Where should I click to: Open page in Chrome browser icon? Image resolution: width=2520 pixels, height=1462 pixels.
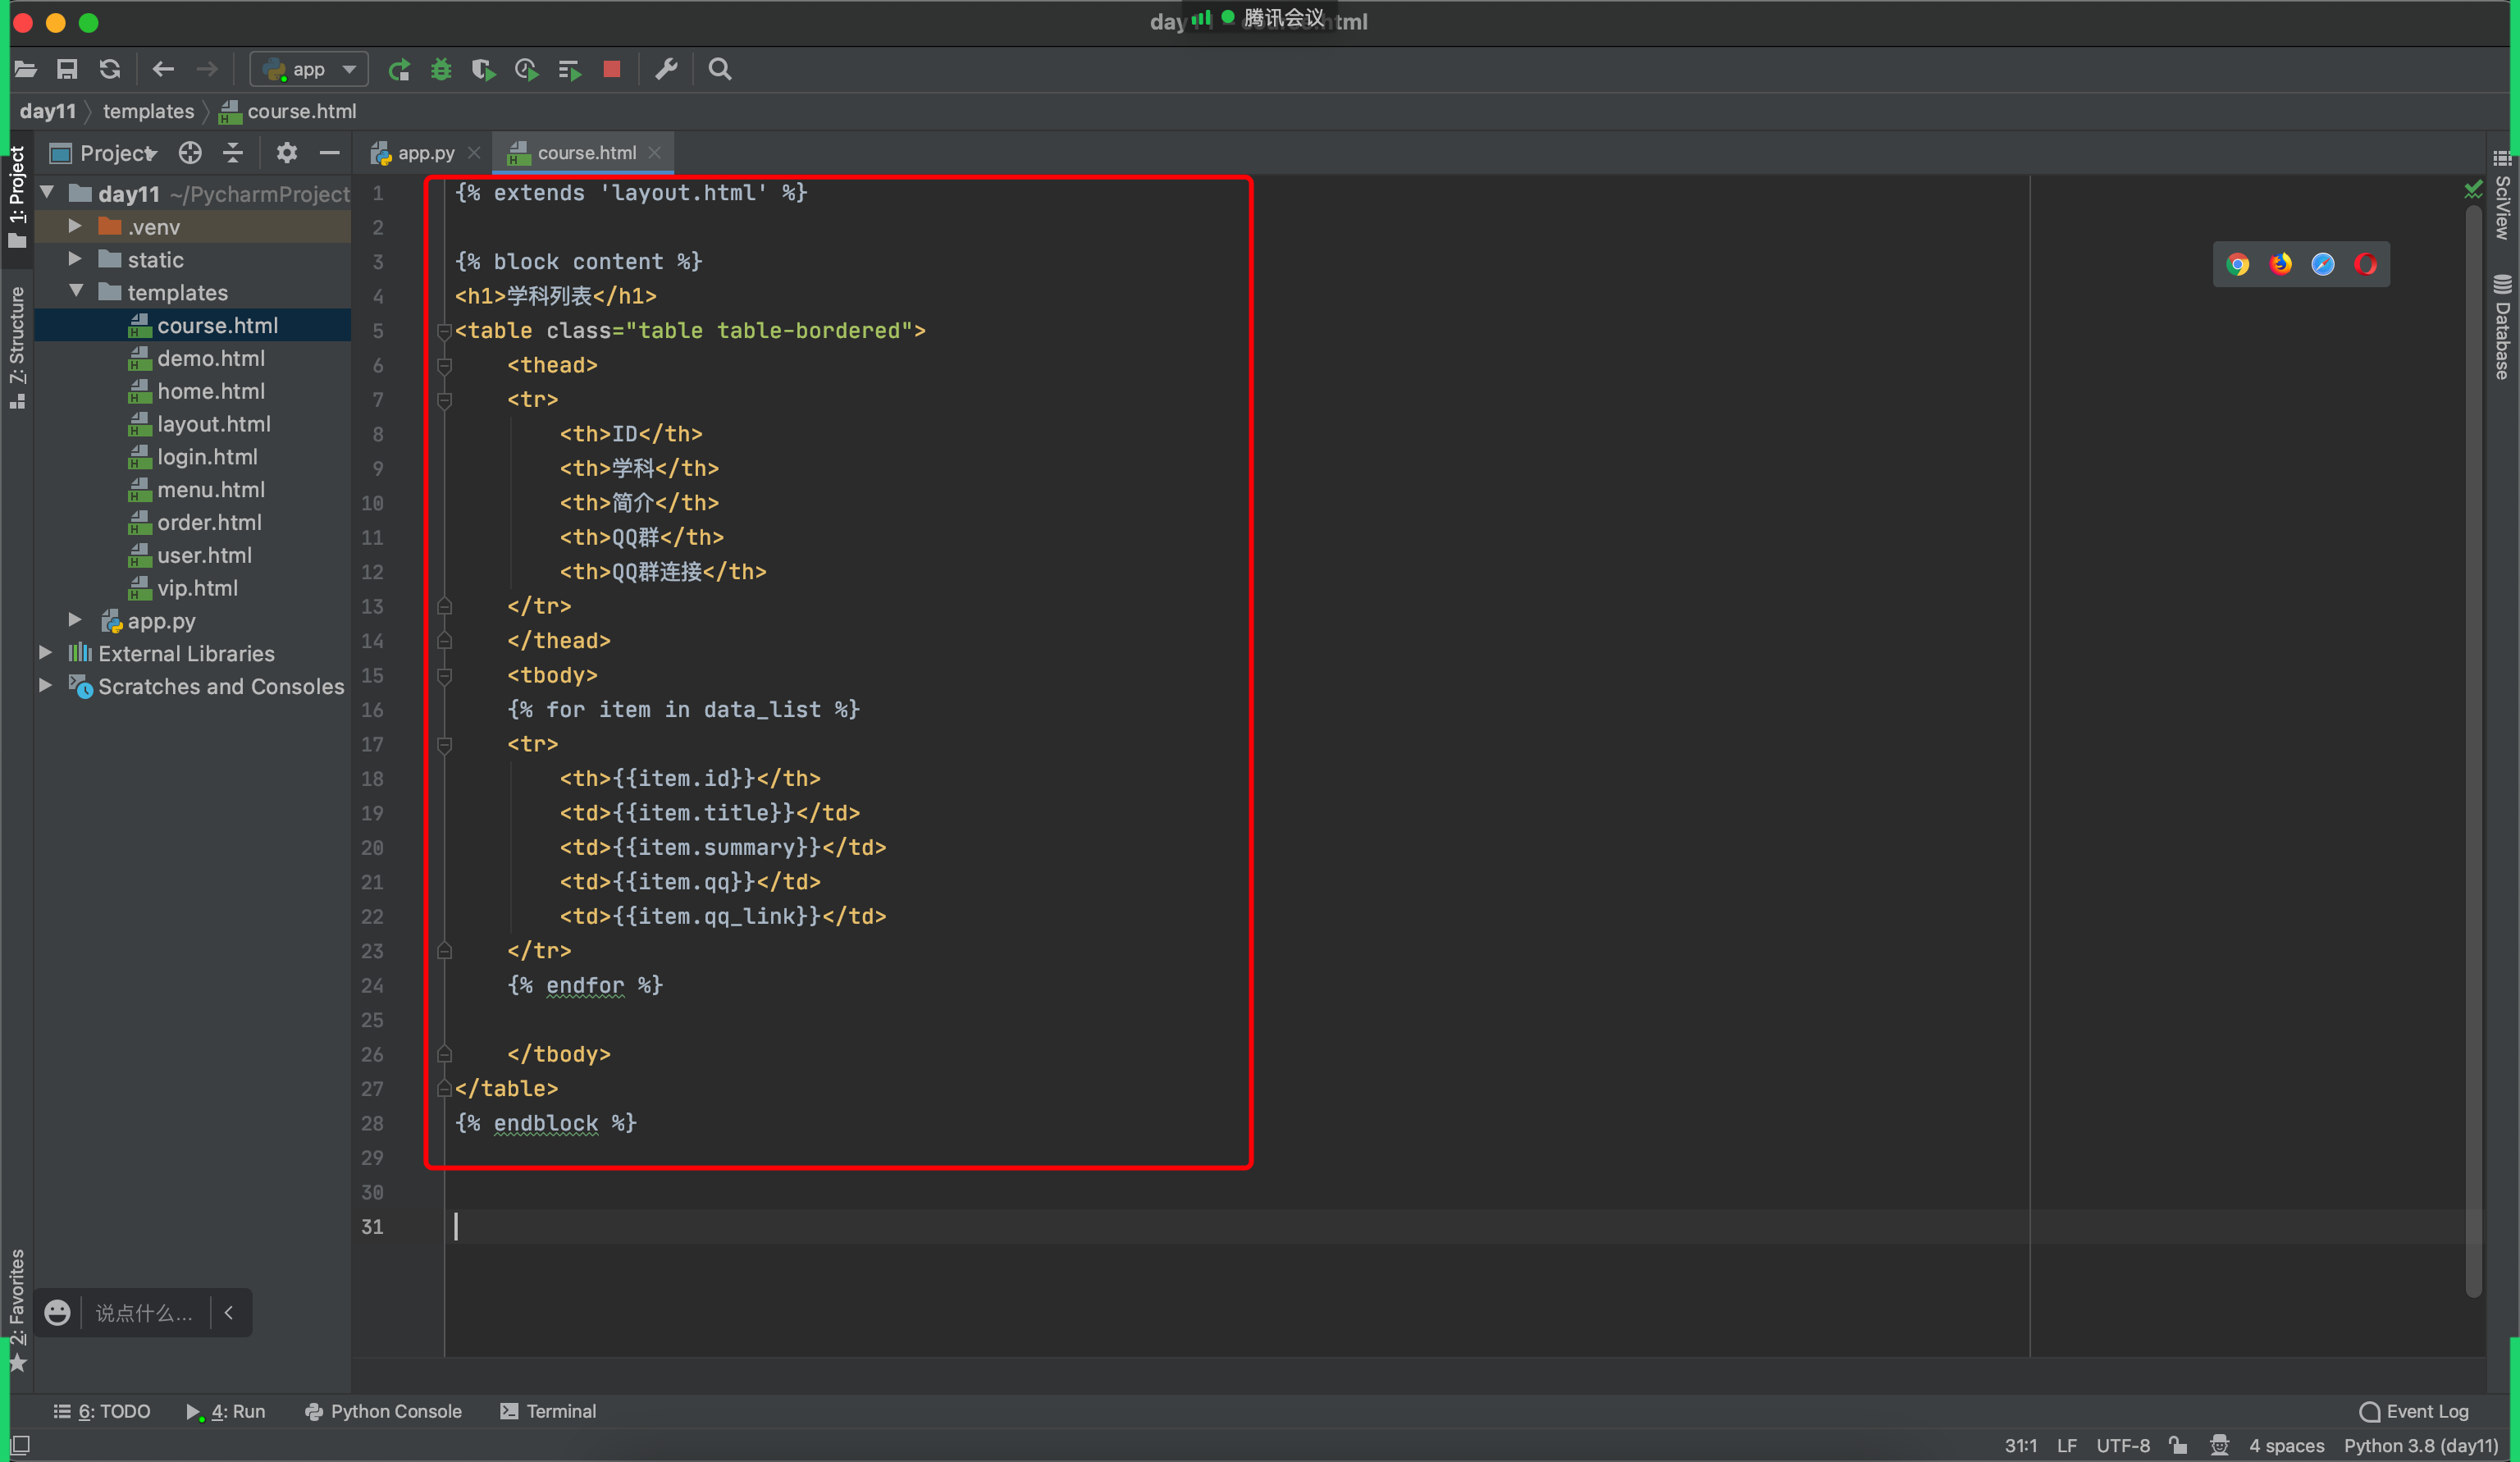tap(2238, 264)
